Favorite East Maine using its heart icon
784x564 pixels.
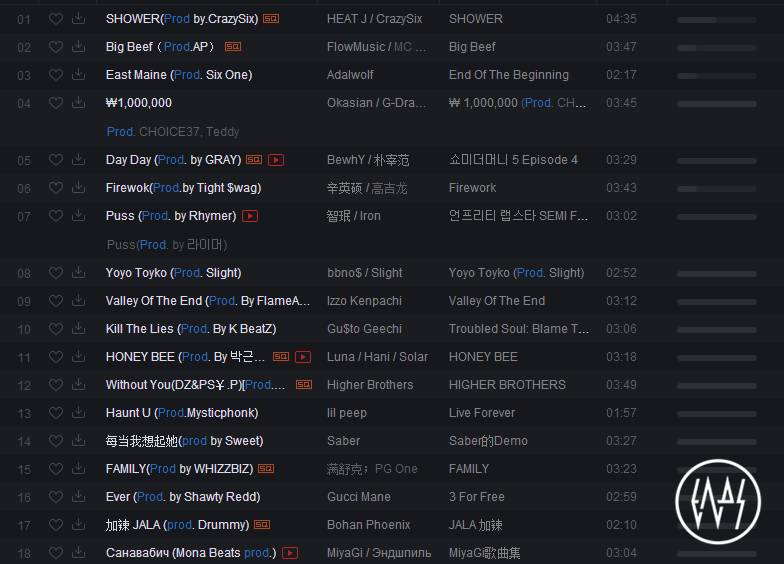click(56, 75)
